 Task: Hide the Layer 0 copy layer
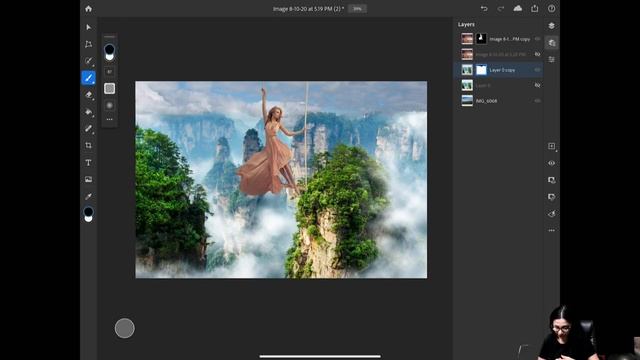tap(538, 70)
